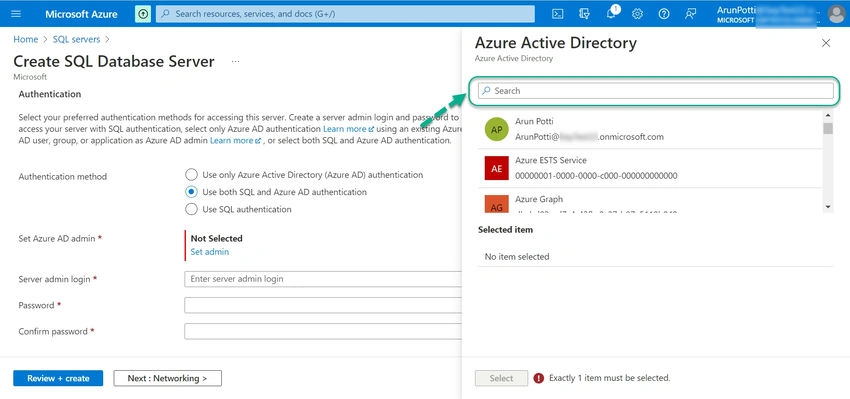850x399 pixels.
Task: Open the account avatar menu
Action: point(836,14)
